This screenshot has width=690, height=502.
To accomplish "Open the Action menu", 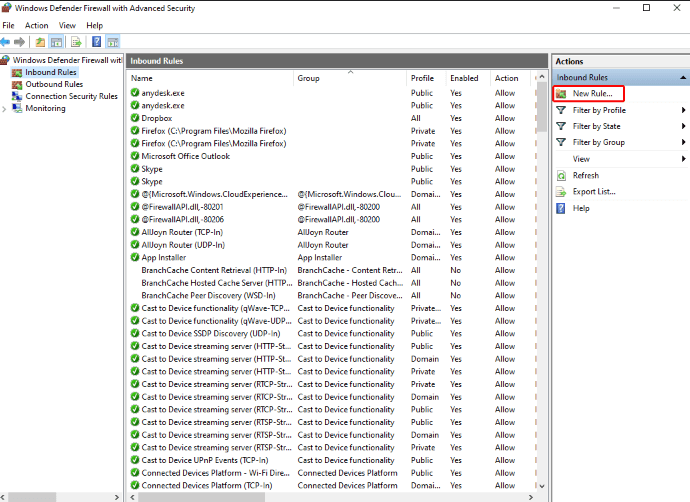I will pos(37,26).
